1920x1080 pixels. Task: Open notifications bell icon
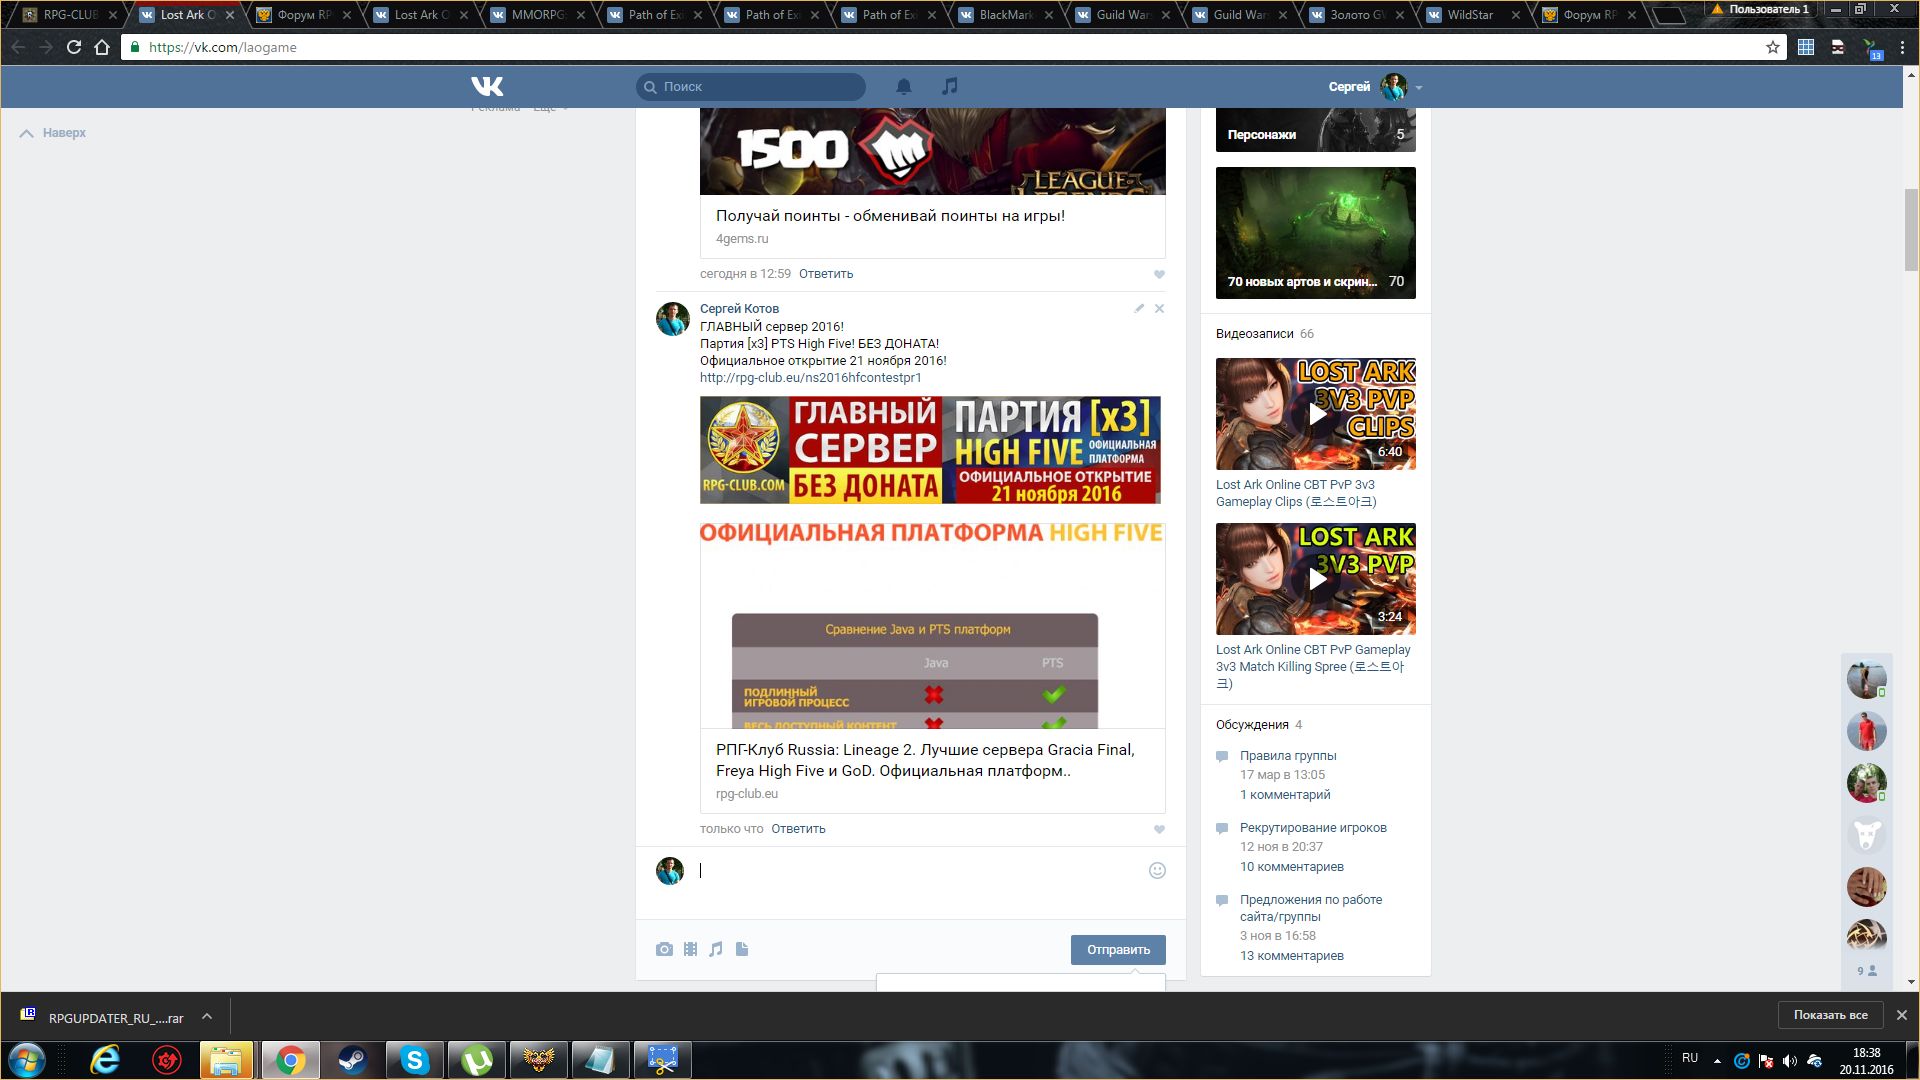tap(904, 87)
